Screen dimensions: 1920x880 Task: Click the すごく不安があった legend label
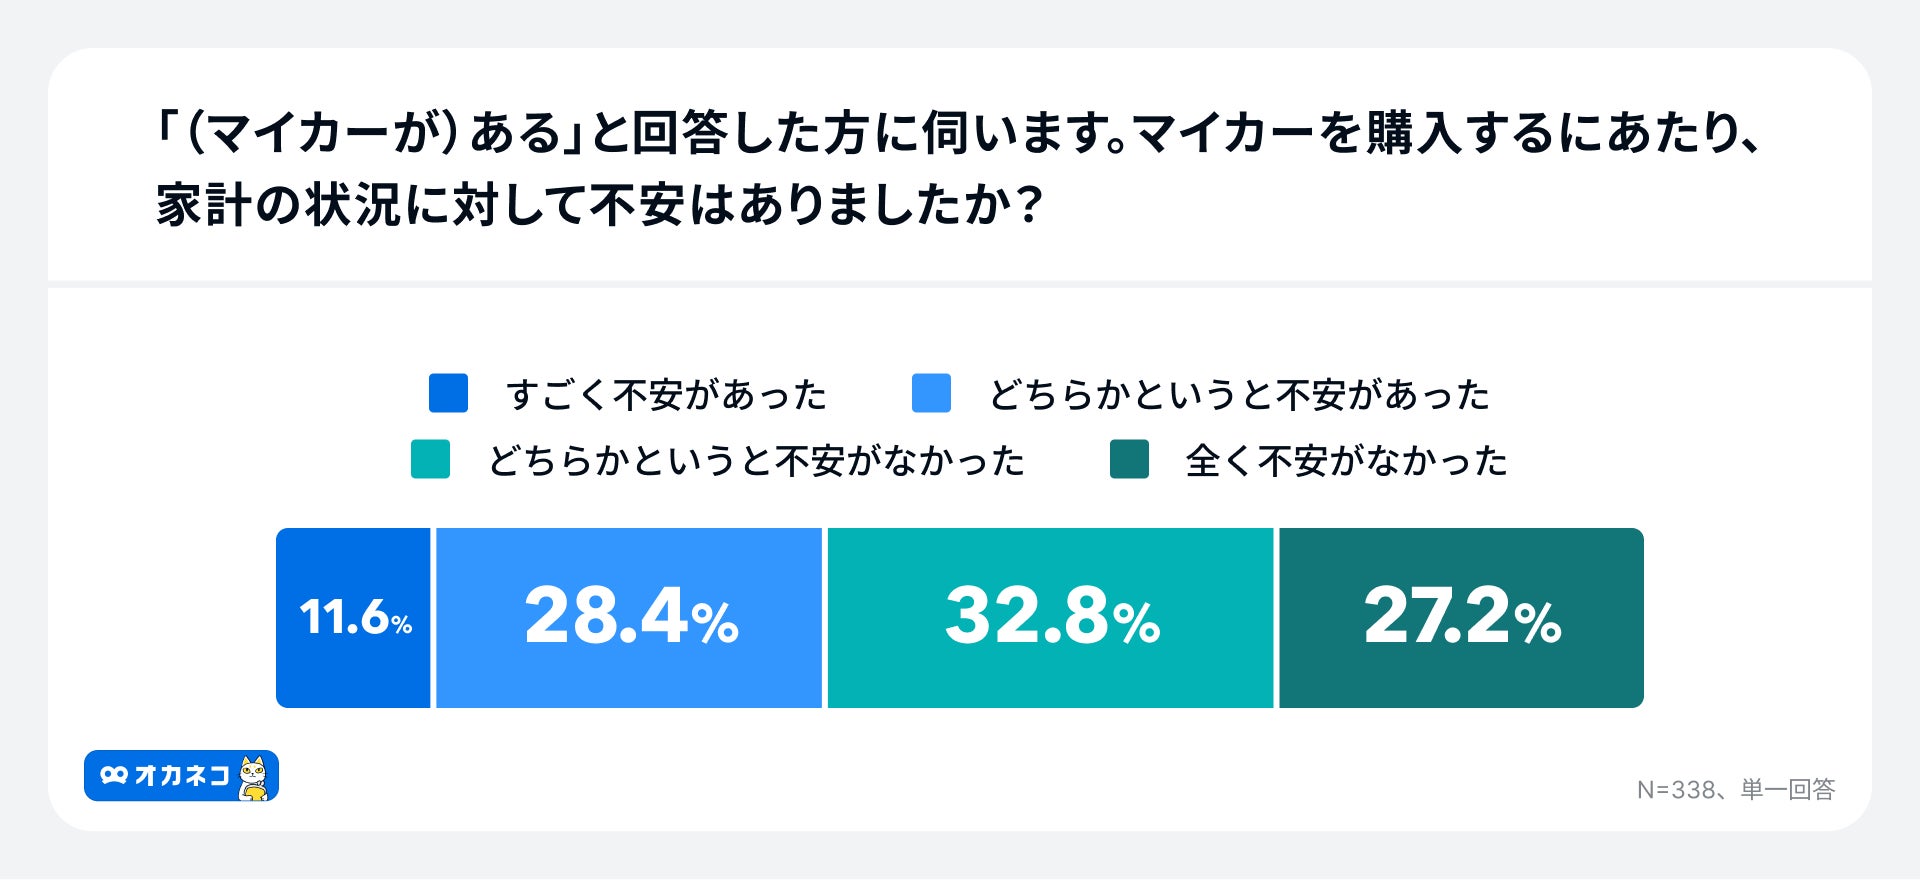pyautogui.click(x=666, y=395)
